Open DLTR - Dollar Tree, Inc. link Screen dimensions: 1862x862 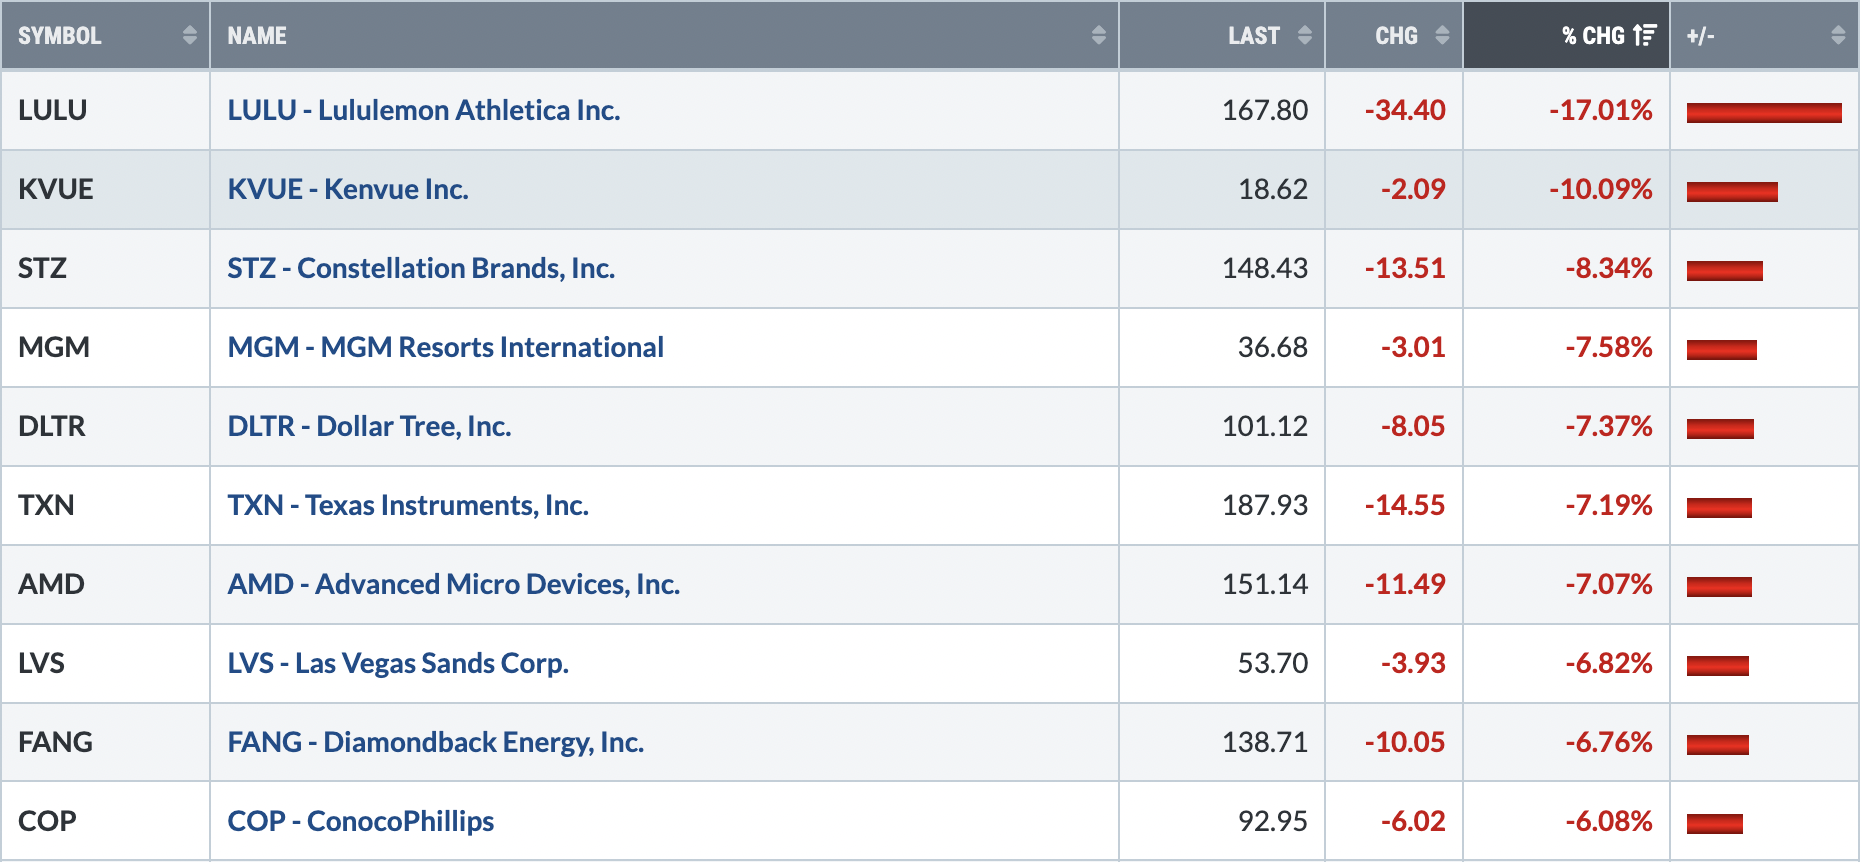(369, 426)
